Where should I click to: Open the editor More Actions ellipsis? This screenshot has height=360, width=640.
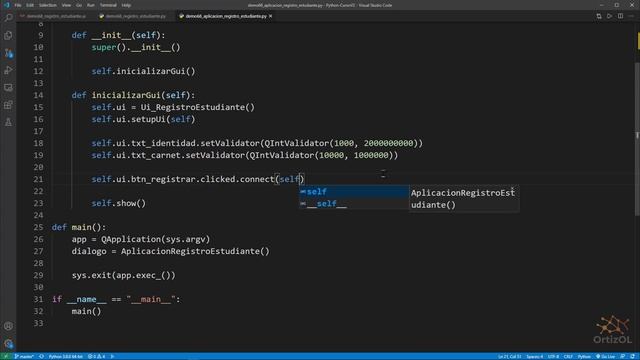coord(631,16)
